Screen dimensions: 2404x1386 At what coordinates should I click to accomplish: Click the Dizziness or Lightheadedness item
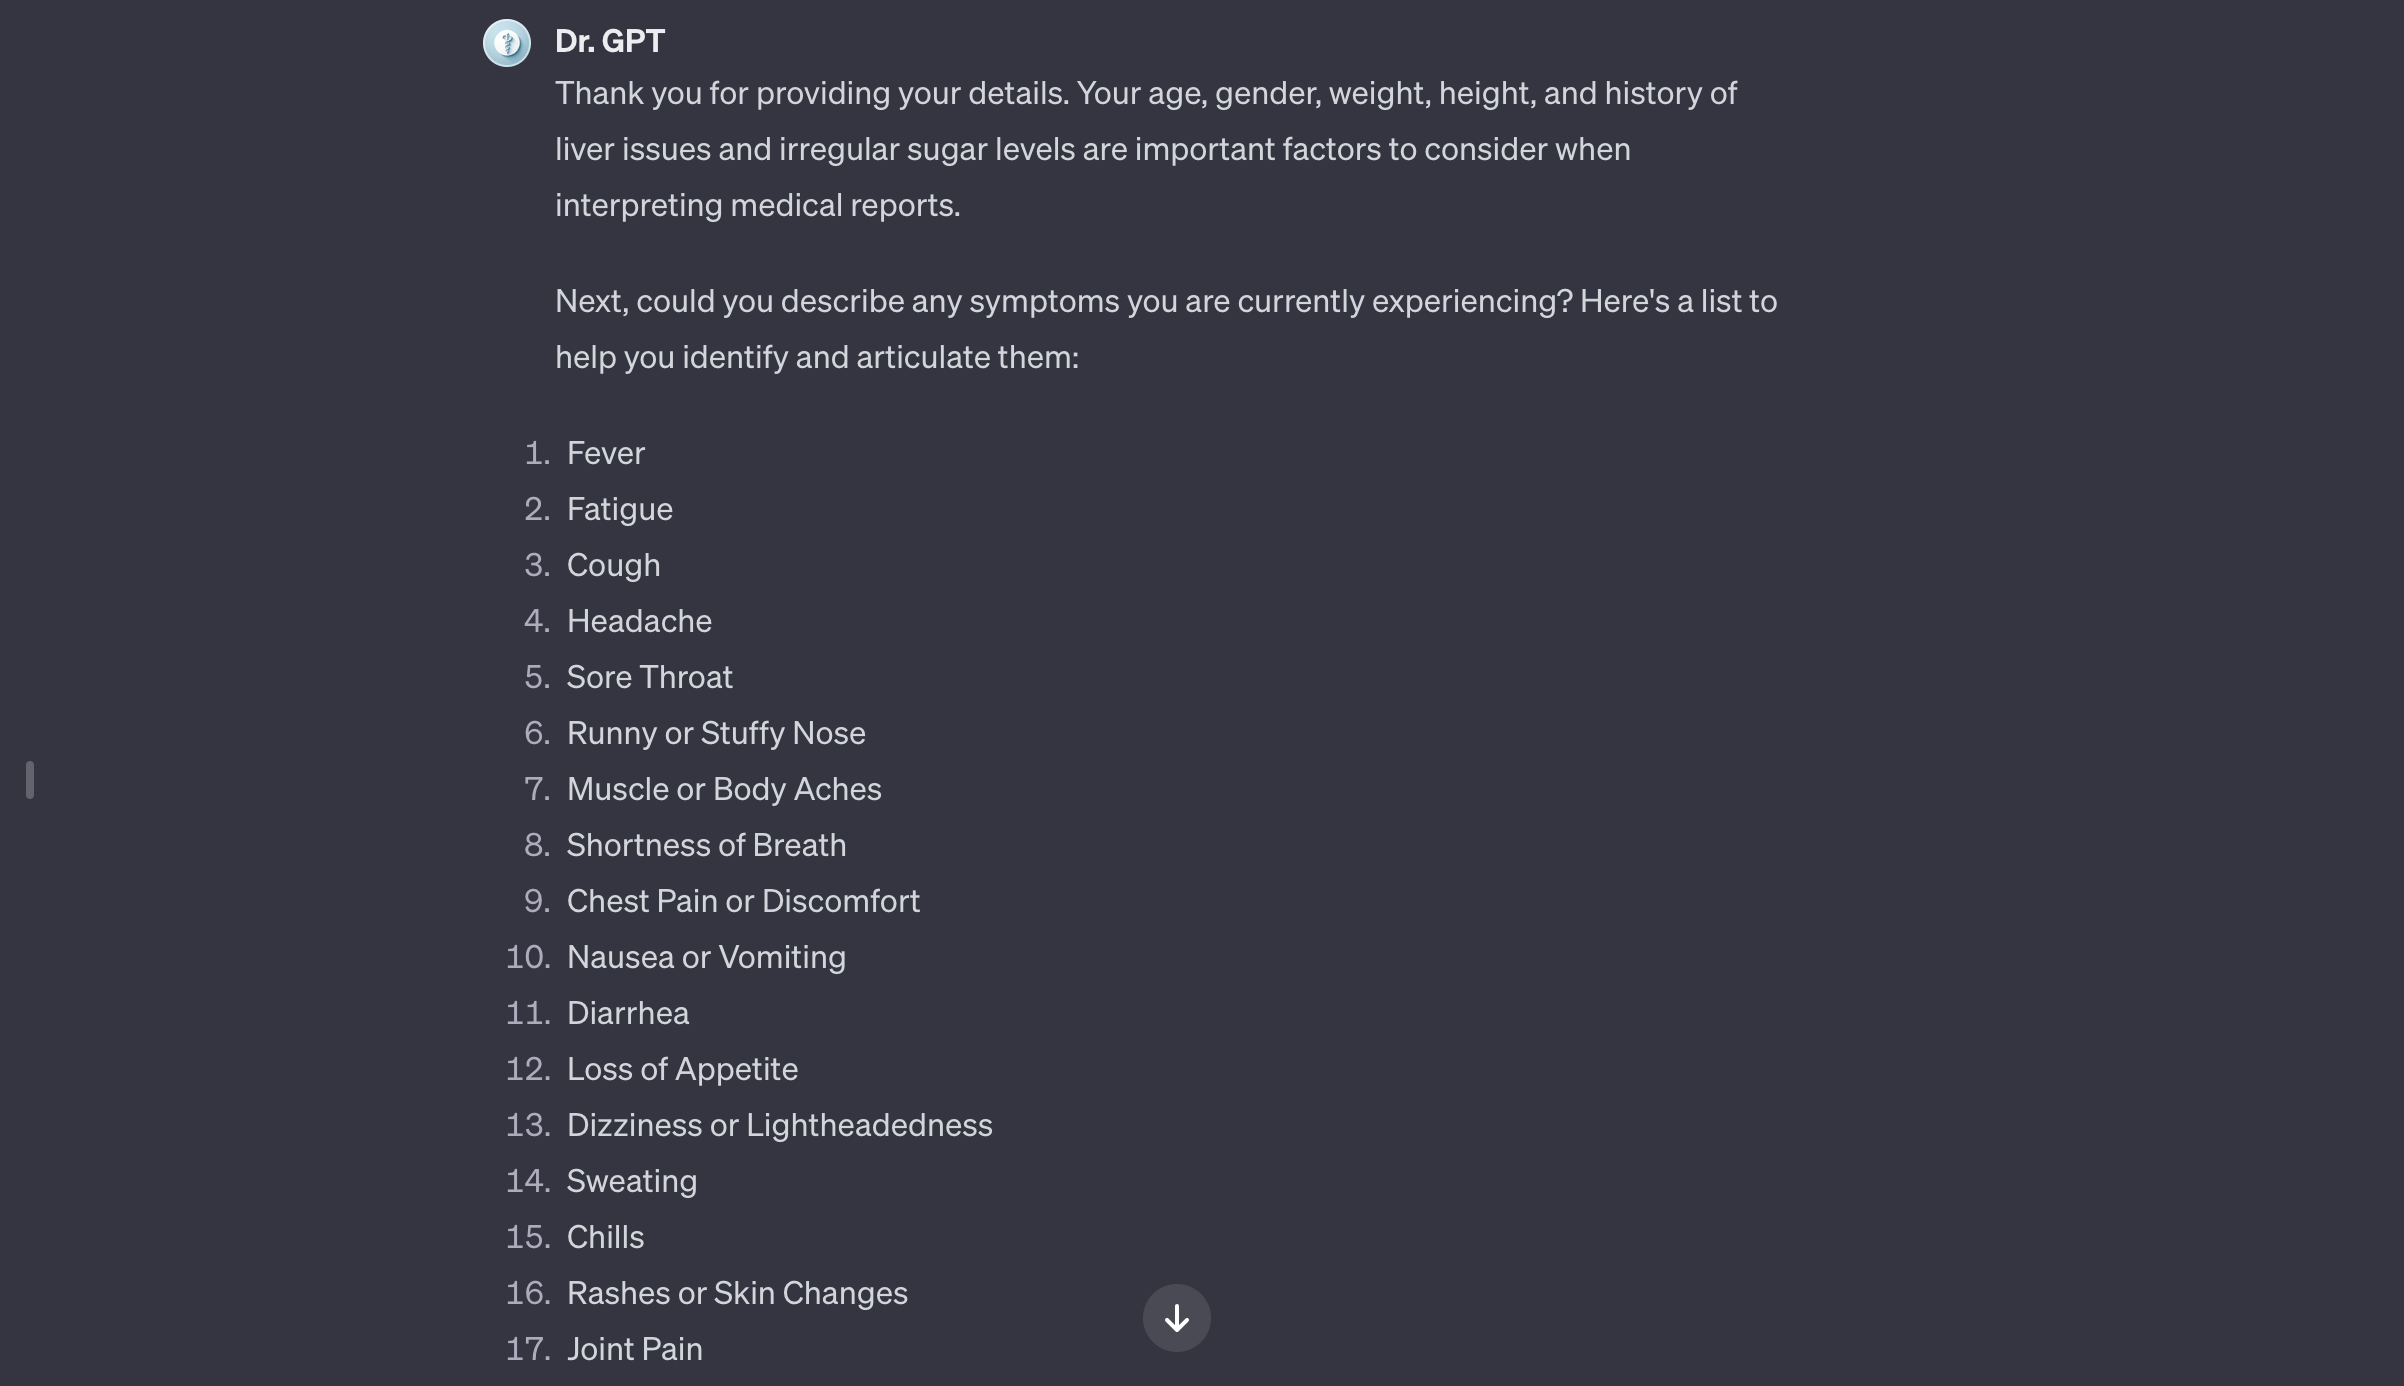(x=779, y=1125)
